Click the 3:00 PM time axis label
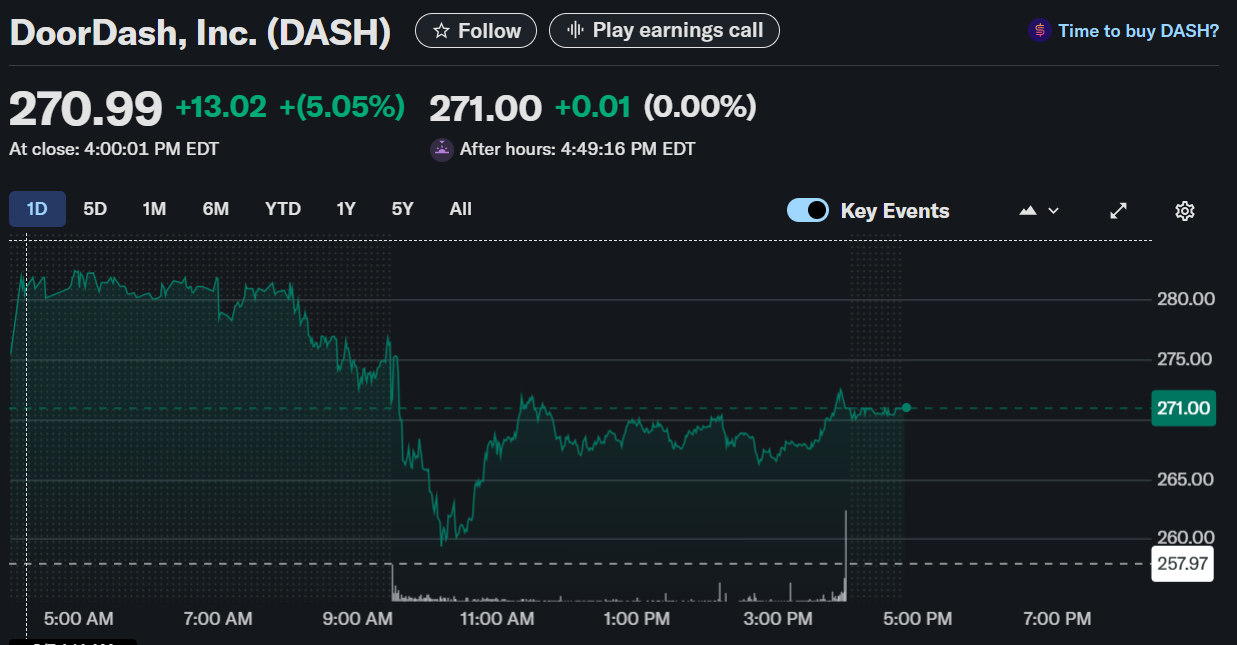This screenshot has width=1237, height=645. [x=779, y=619]
